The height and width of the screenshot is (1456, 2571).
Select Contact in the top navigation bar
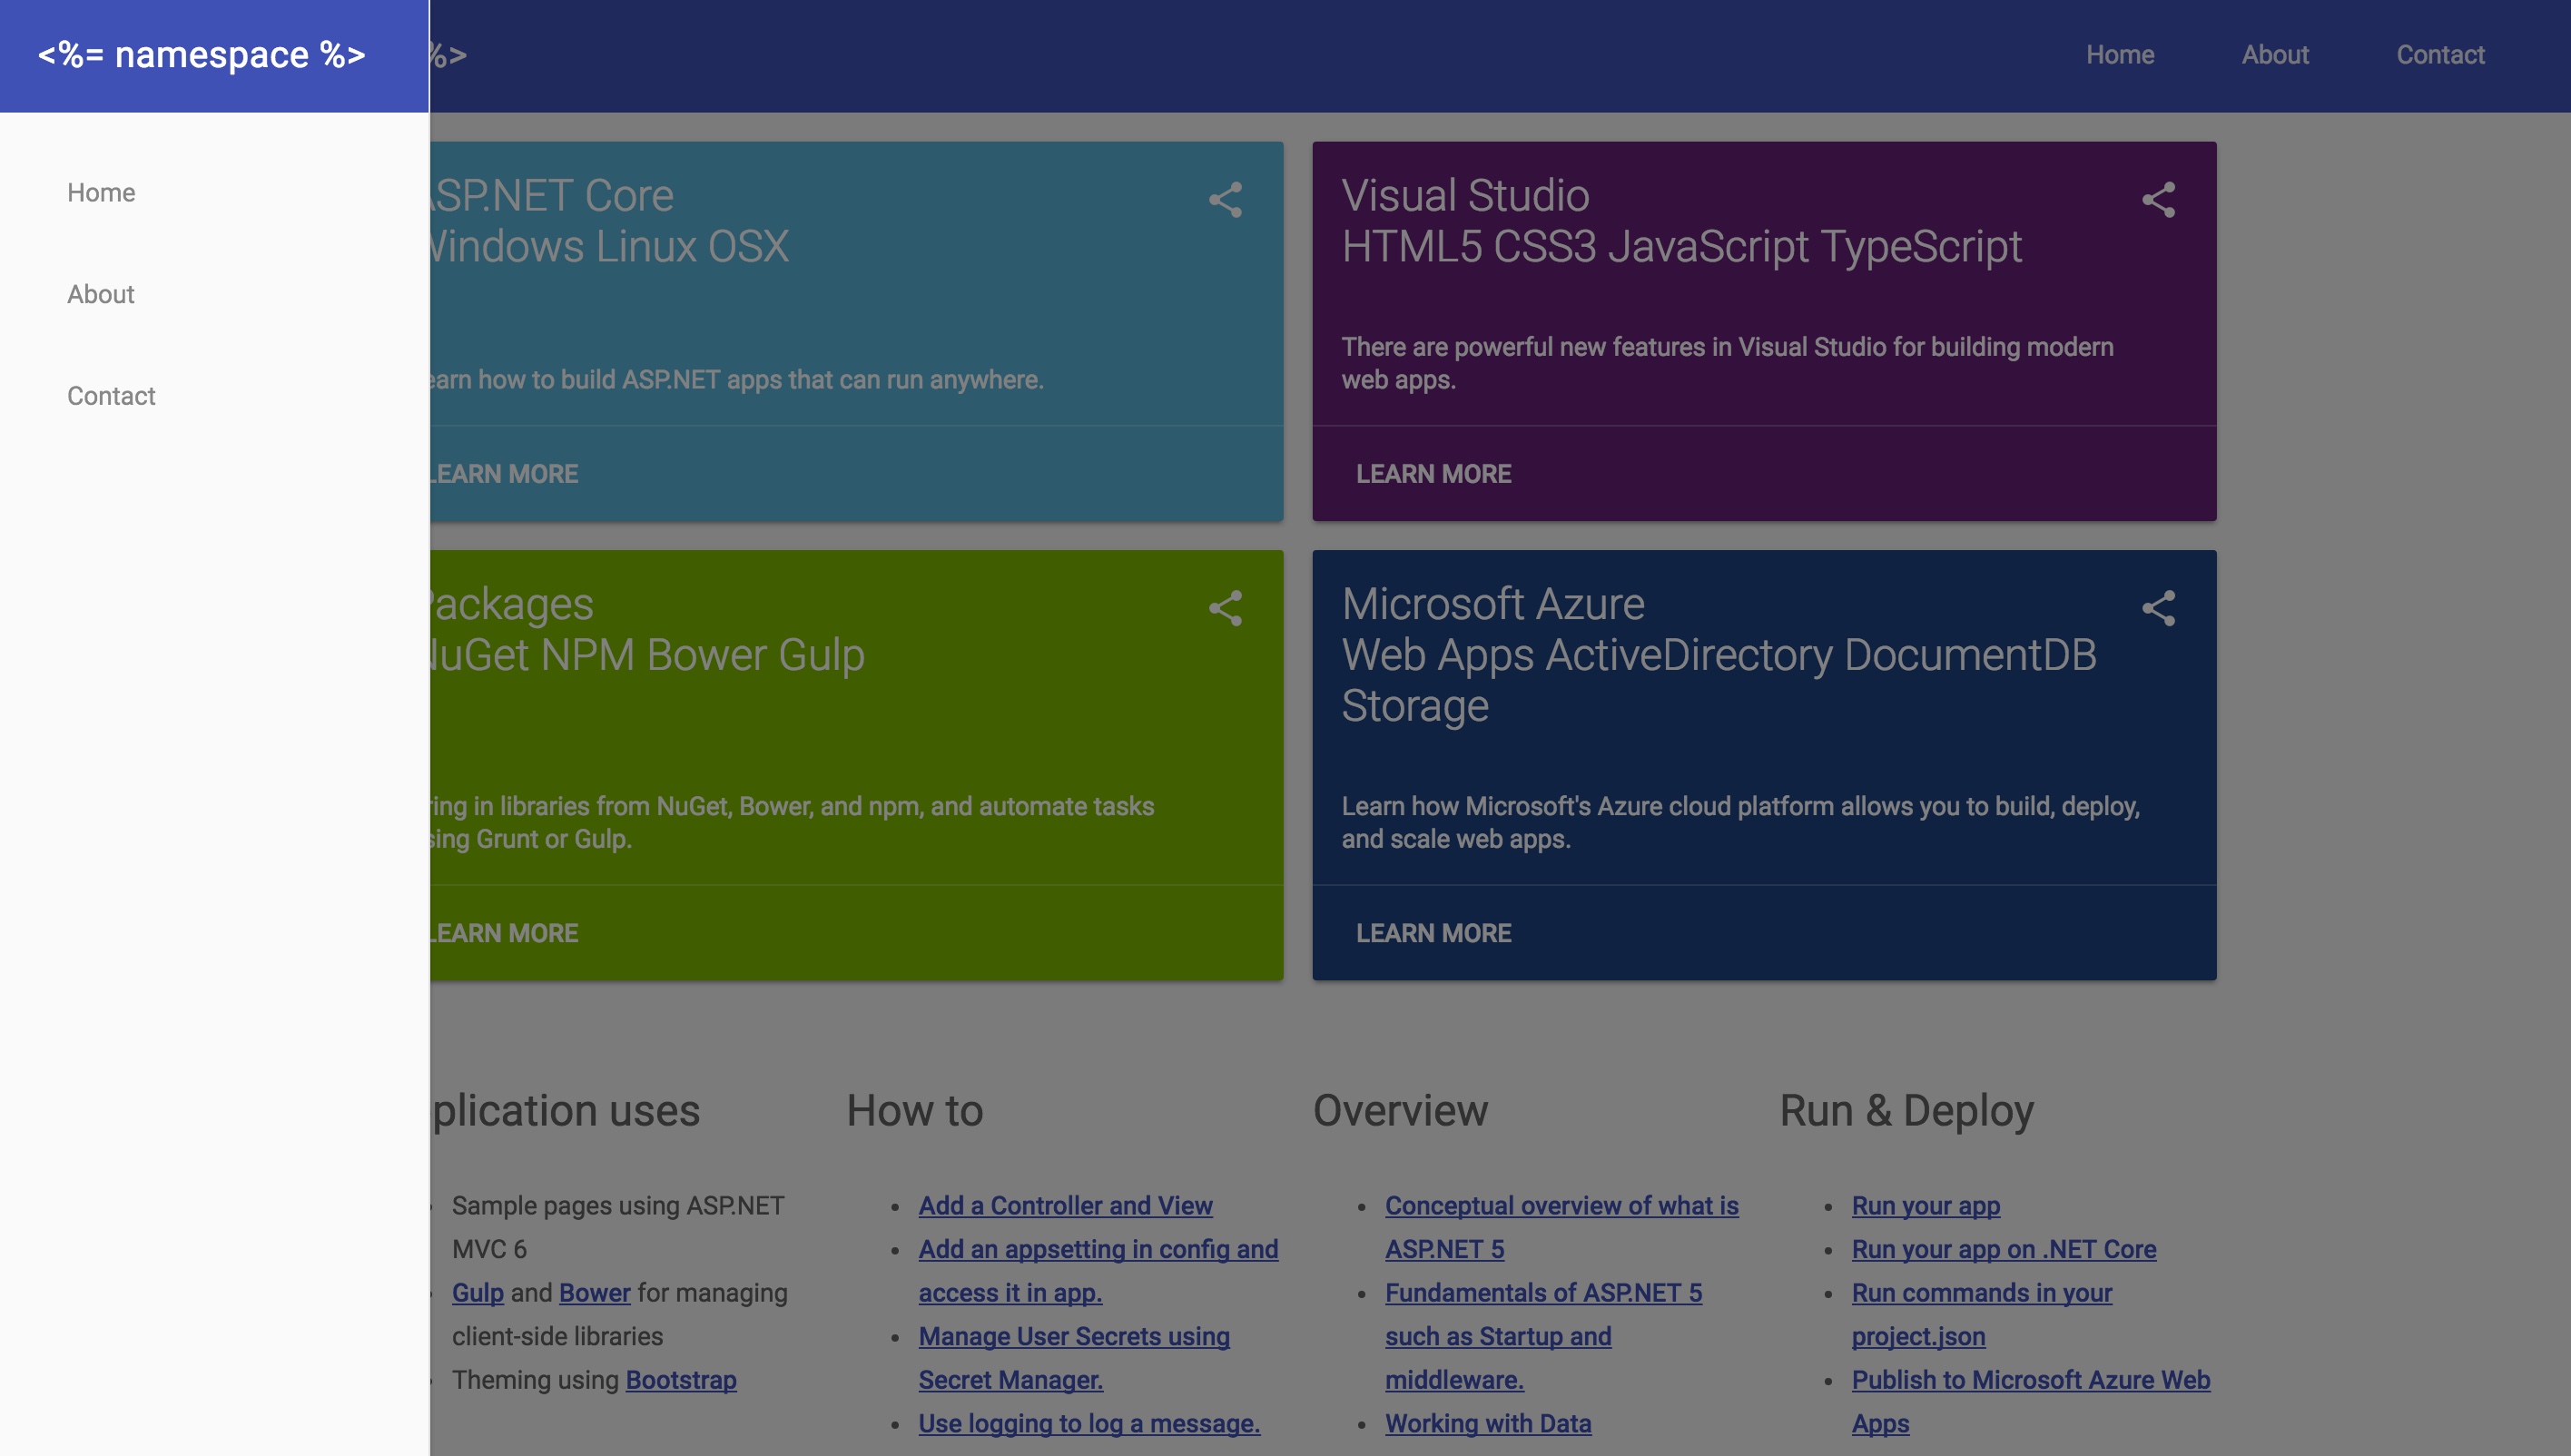pyautogui.click(x=2440, y=55)
